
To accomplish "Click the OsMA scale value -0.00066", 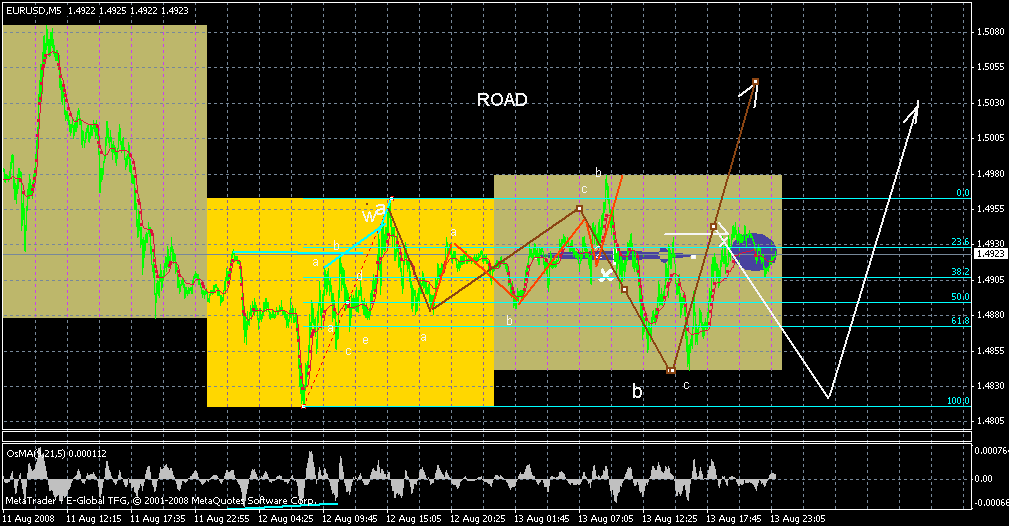I will tap(991, 503).
